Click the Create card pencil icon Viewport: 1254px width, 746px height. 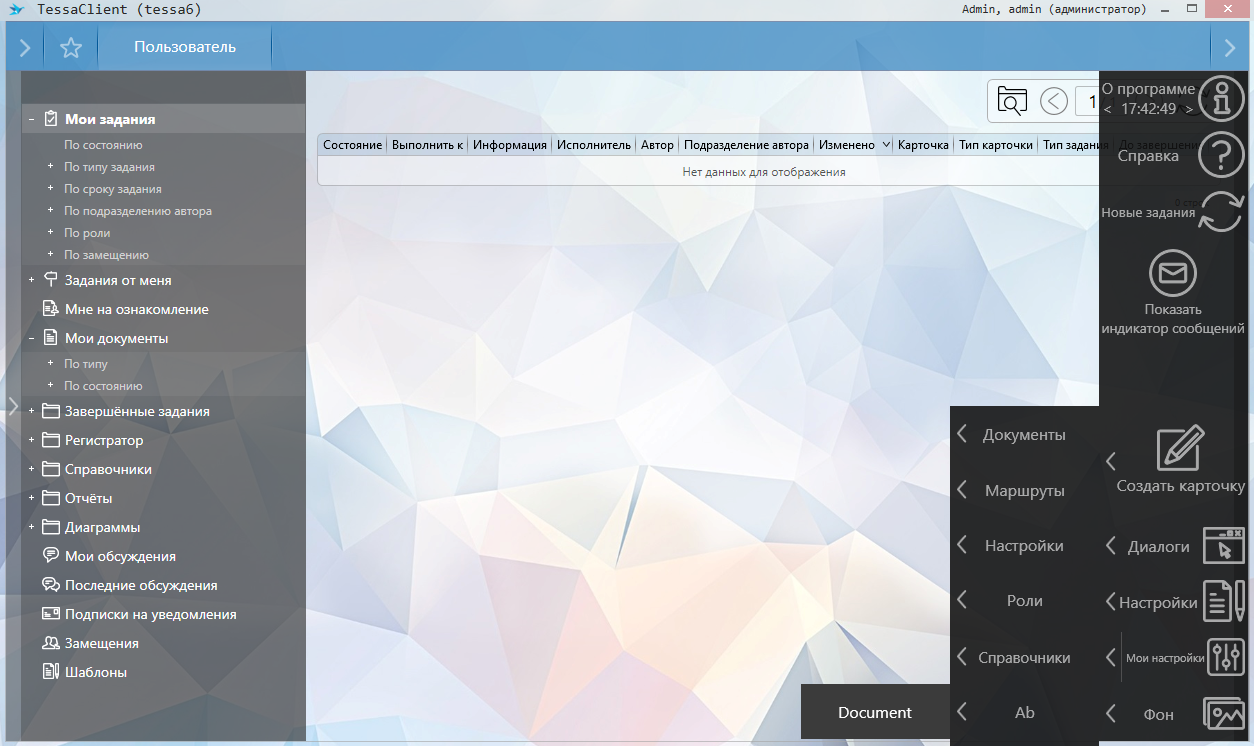(1180, 449)
